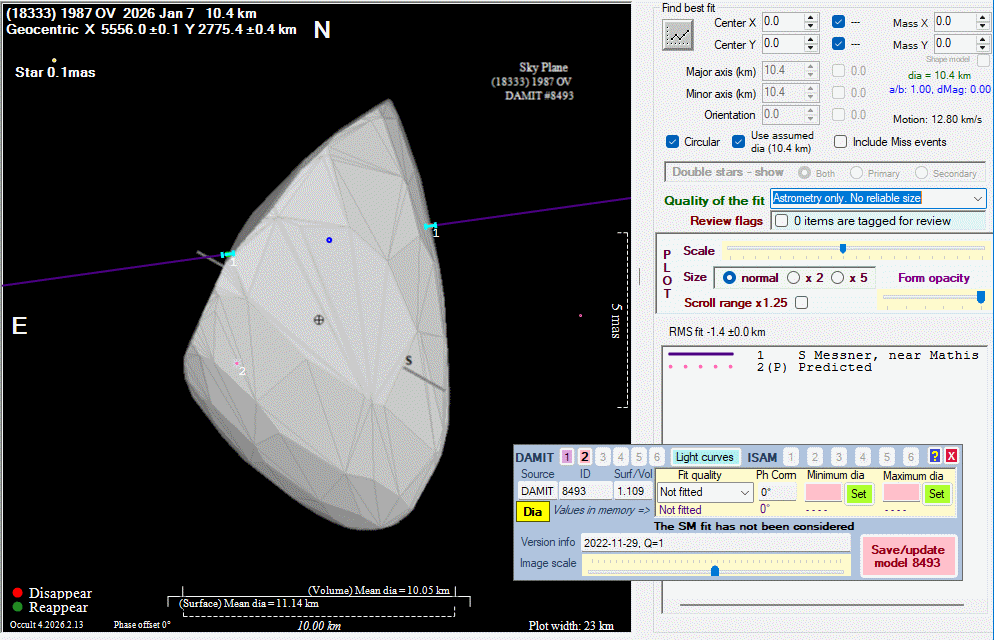This screenshot has width=994, height=640.
Task: Open the blue help question mark icon
Action: tap(935, 457)
